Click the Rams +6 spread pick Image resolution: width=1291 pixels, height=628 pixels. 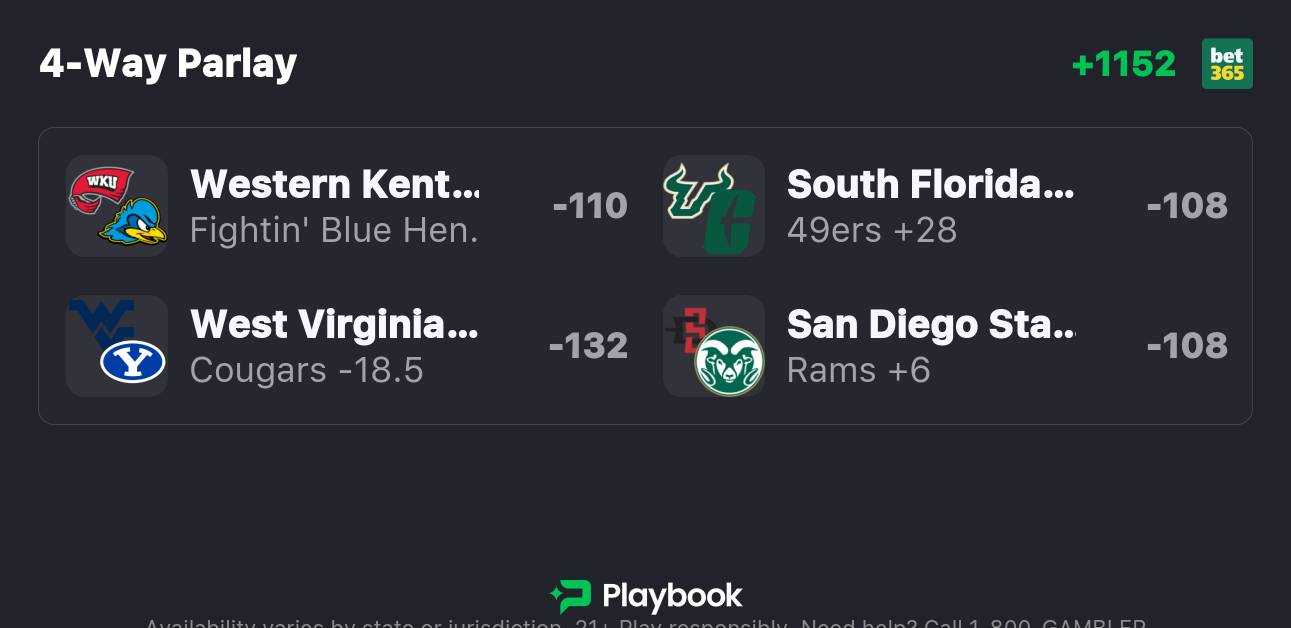pyautogui.click(x=859, y=371)
